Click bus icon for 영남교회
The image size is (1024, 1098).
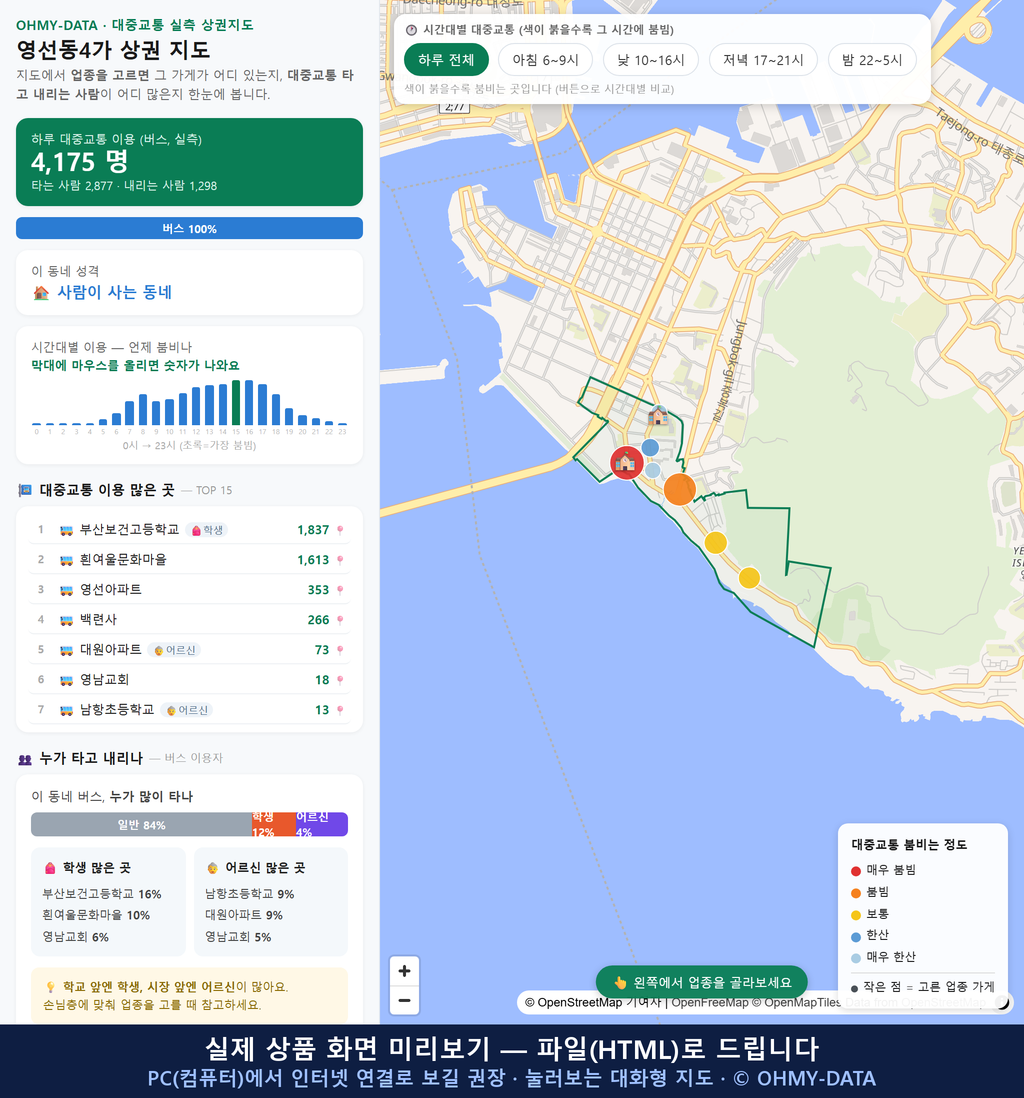click(67, 680)
